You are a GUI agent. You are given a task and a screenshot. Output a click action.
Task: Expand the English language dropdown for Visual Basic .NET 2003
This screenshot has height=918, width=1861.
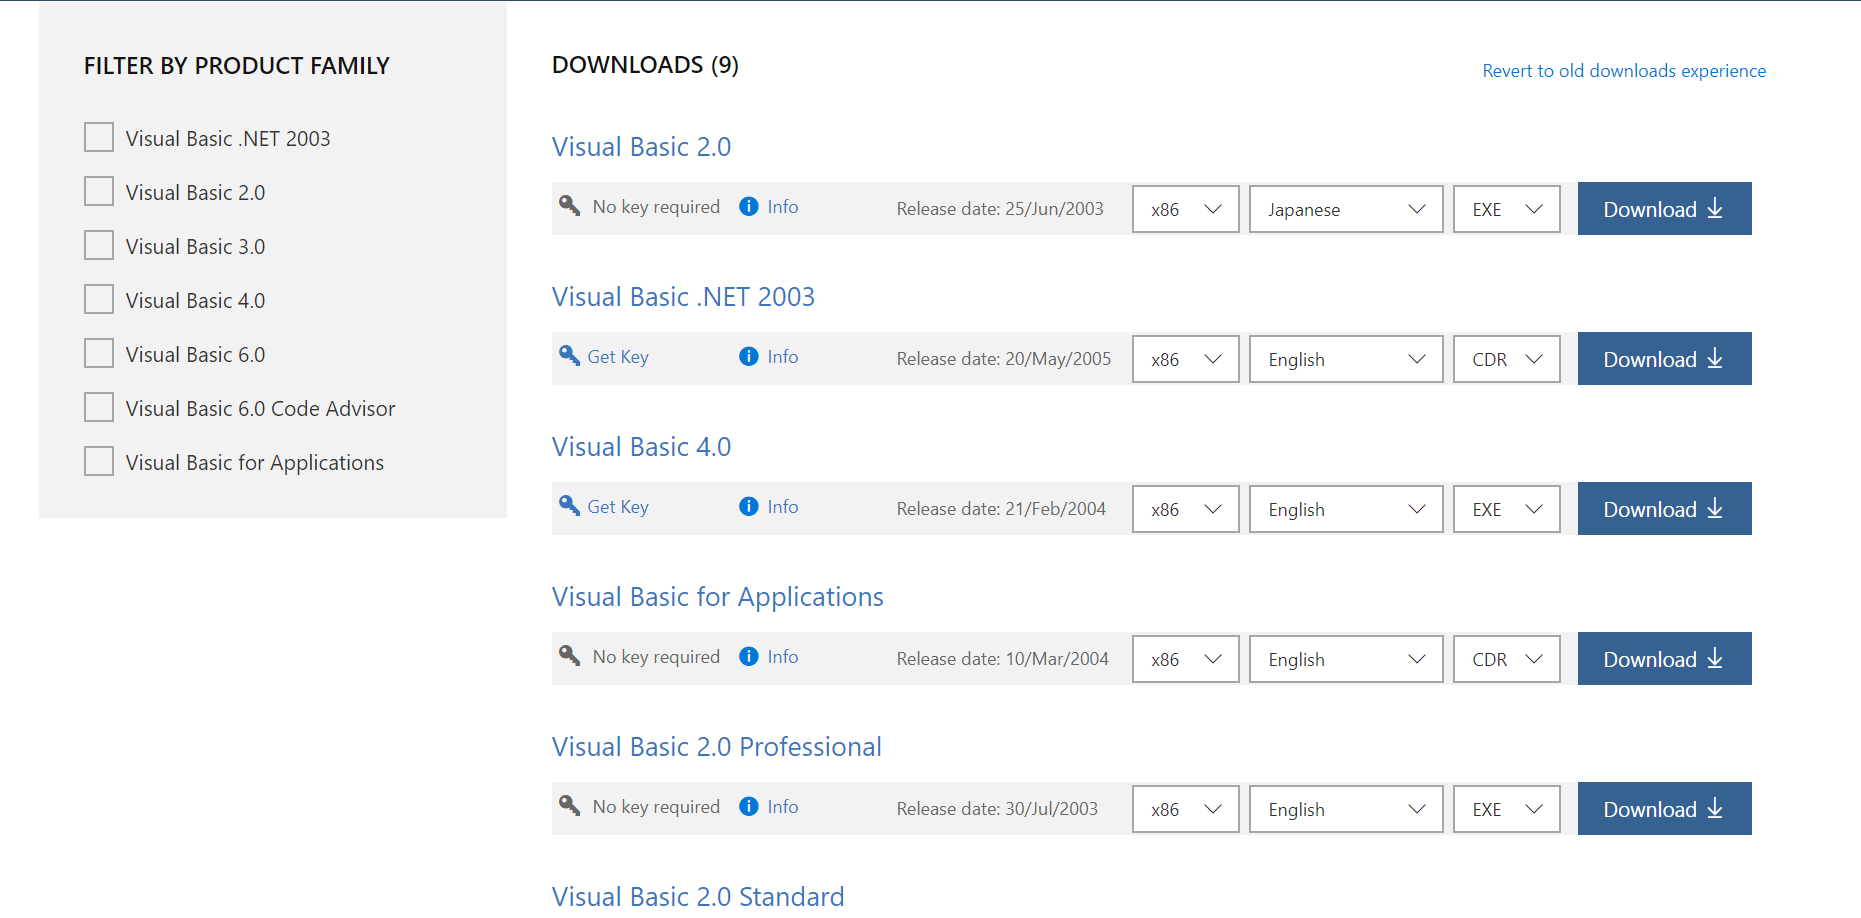(x=1346, y=359)
